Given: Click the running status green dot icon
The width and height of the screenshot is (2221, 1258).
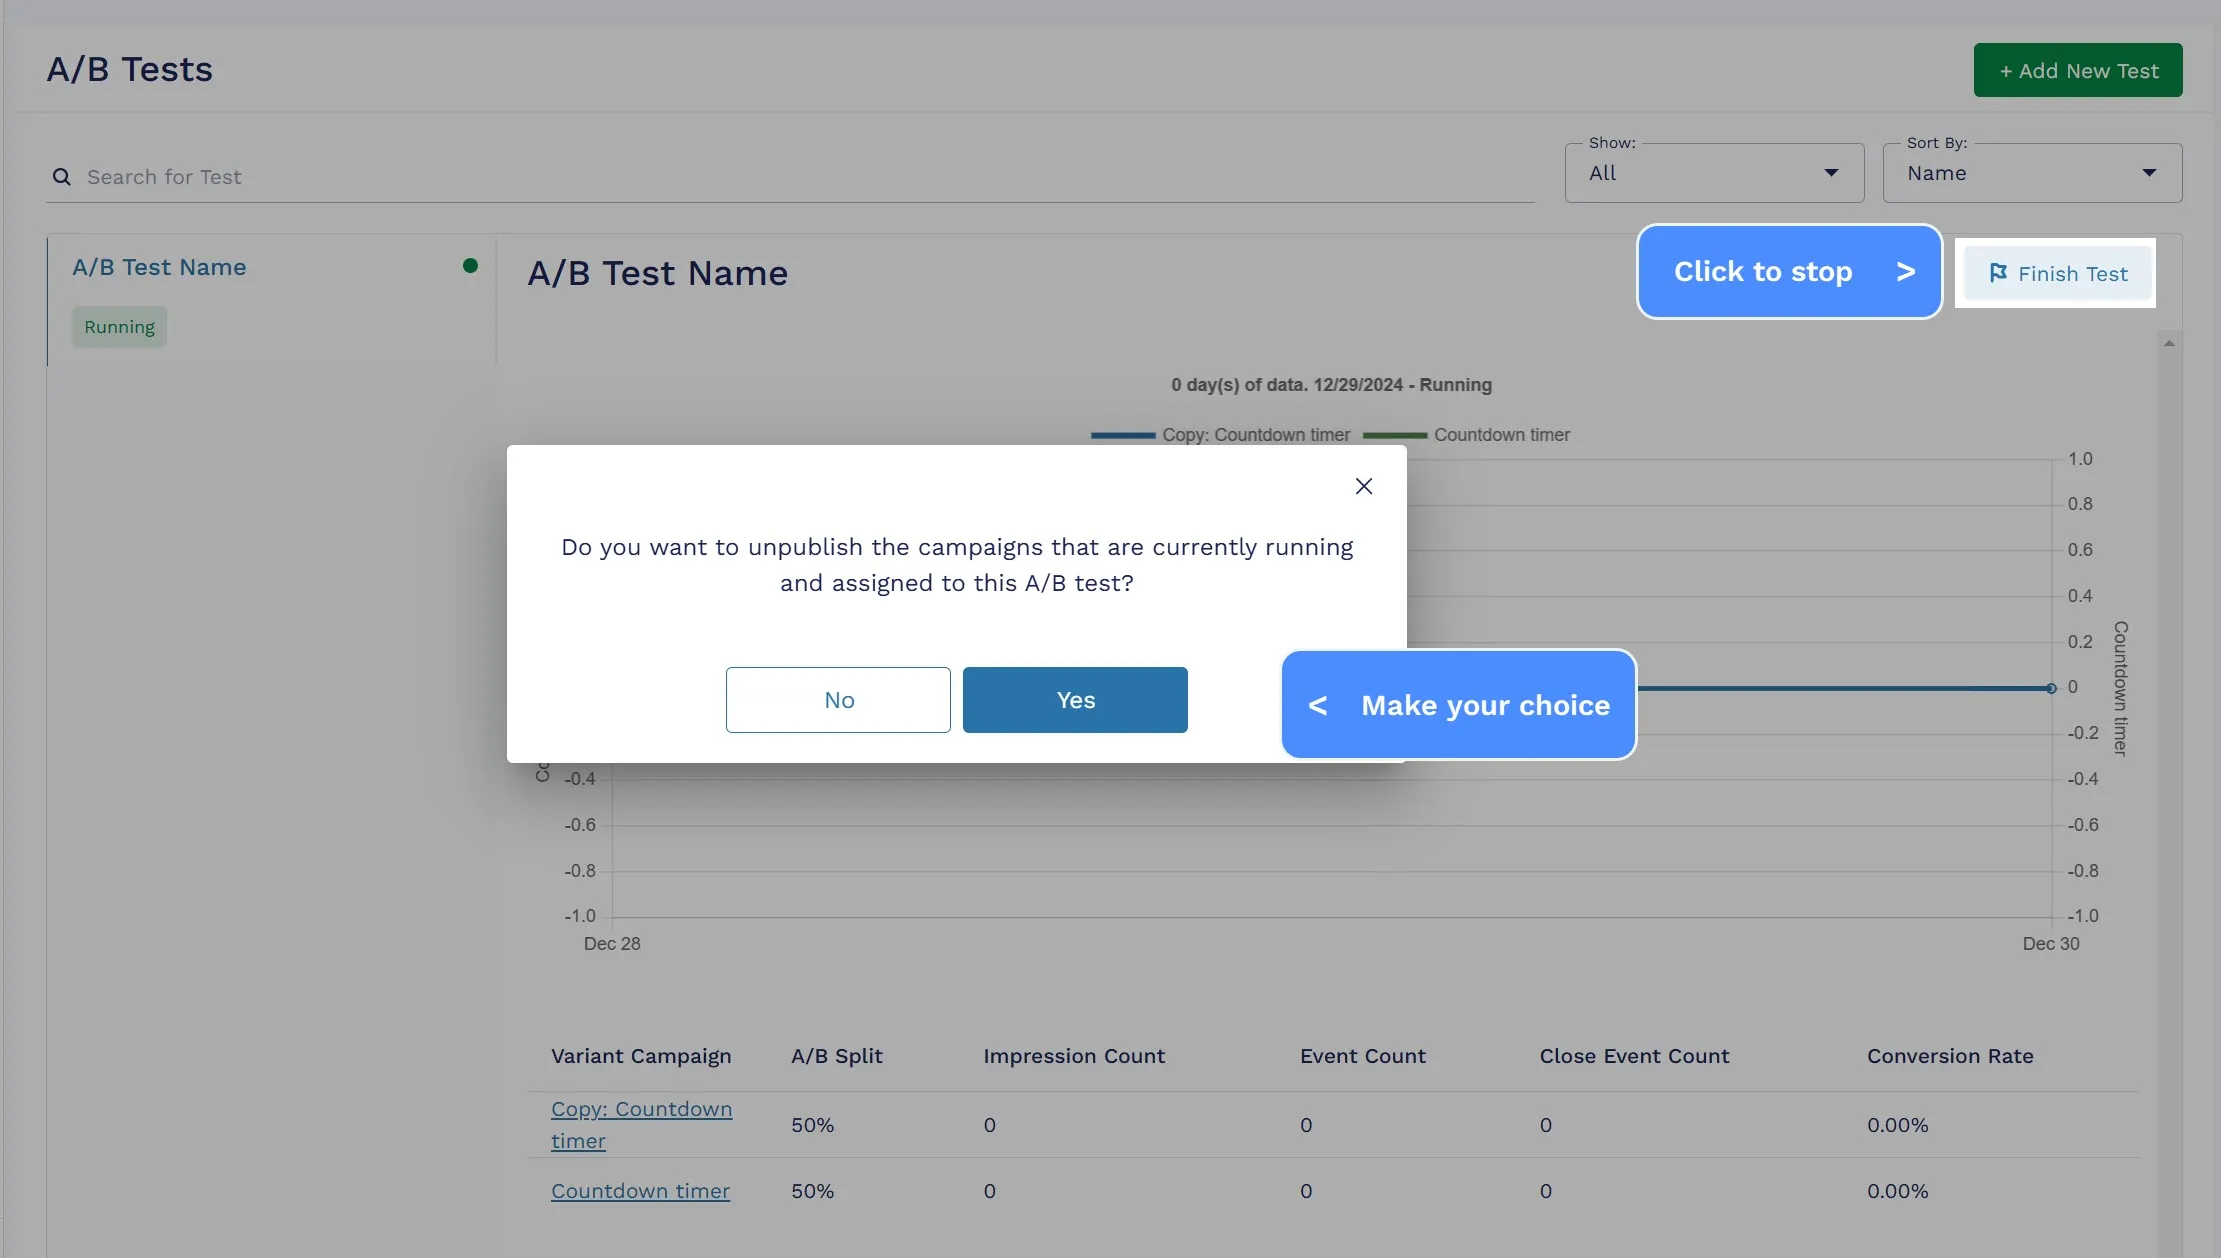Looking at the screenshot, I should 470,265.
